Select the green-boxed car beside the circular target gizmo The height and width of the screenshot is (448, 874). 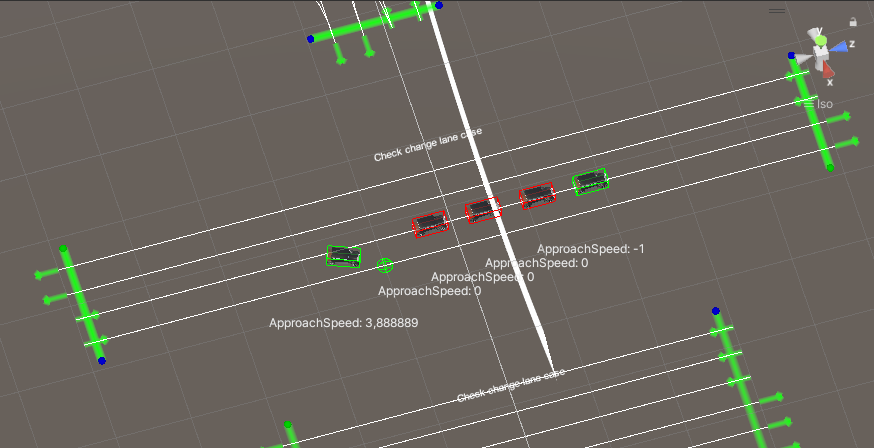click(343, 256)
